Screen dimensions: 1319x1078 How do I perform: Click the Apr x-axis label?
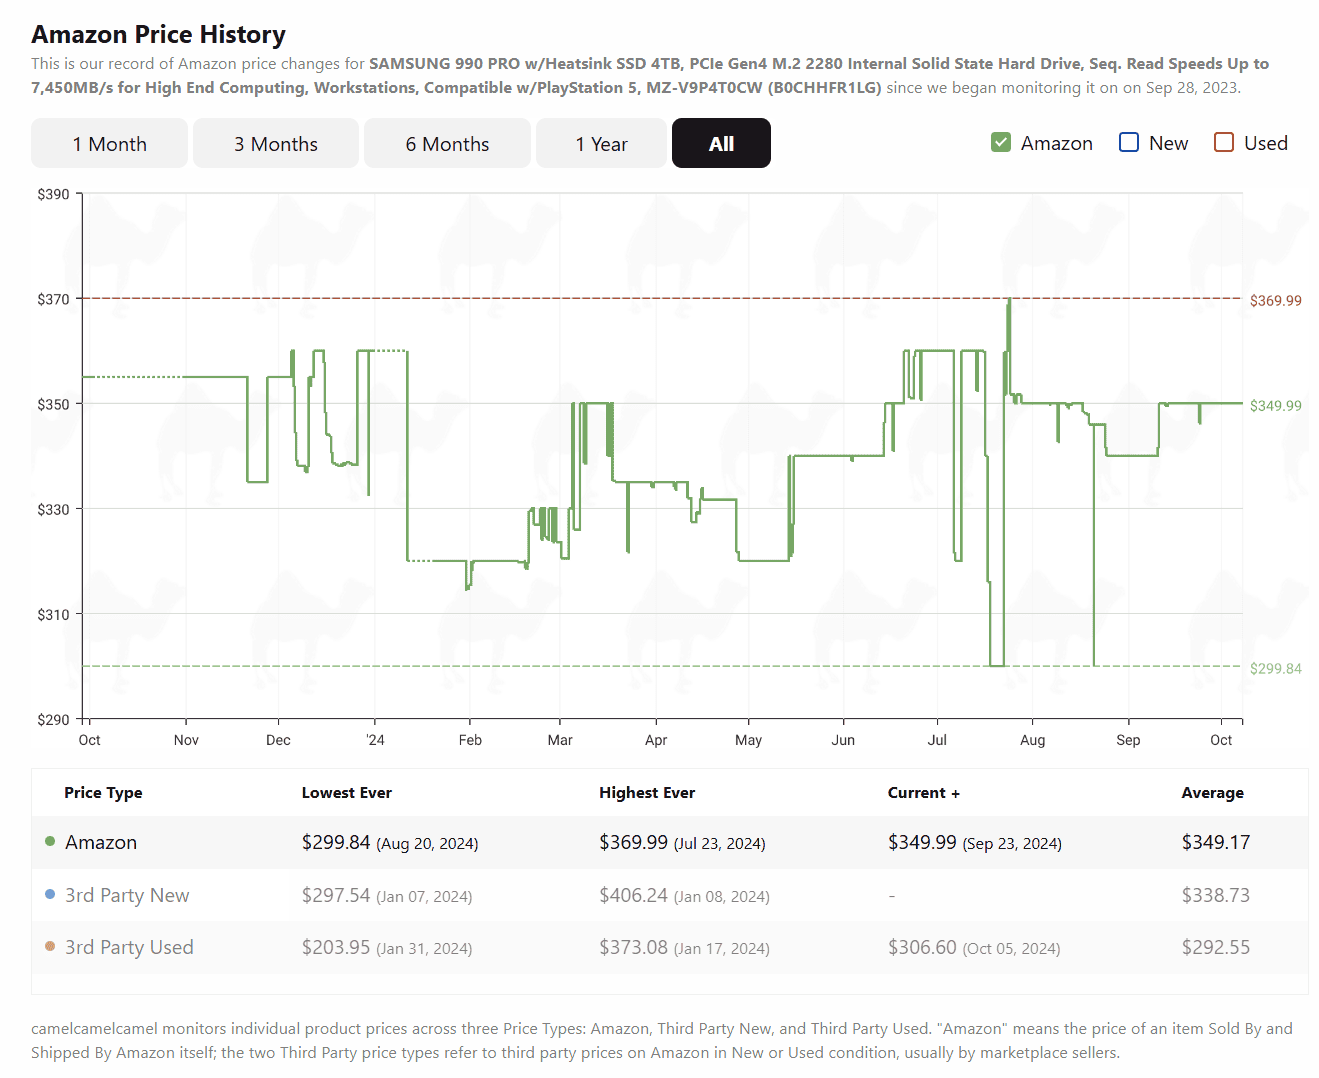click(656, 740)
